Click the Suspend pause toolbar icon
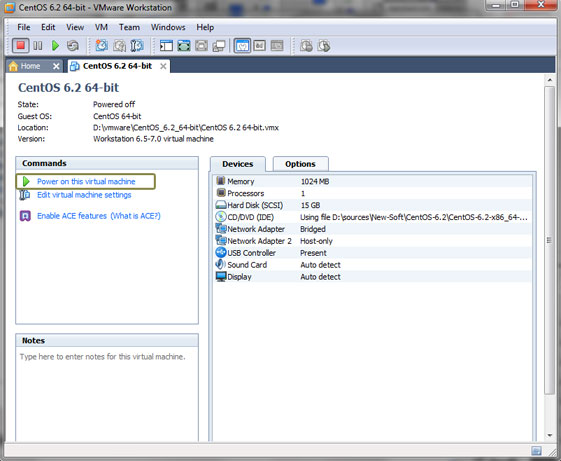This screenshot has width=561, height=461. coord(38,45)
